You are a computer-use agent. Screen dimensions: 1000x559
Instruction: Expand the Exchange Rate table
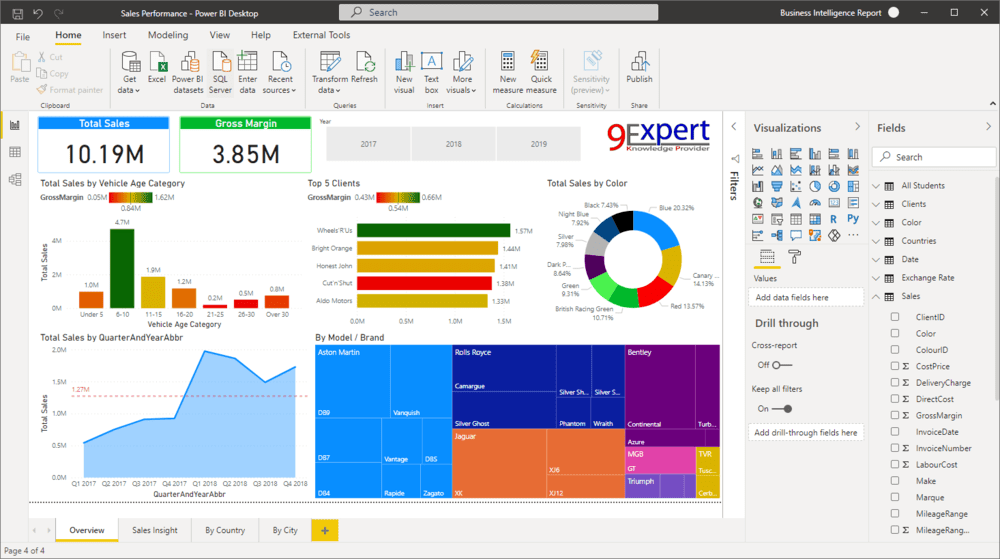click(876, 279)
